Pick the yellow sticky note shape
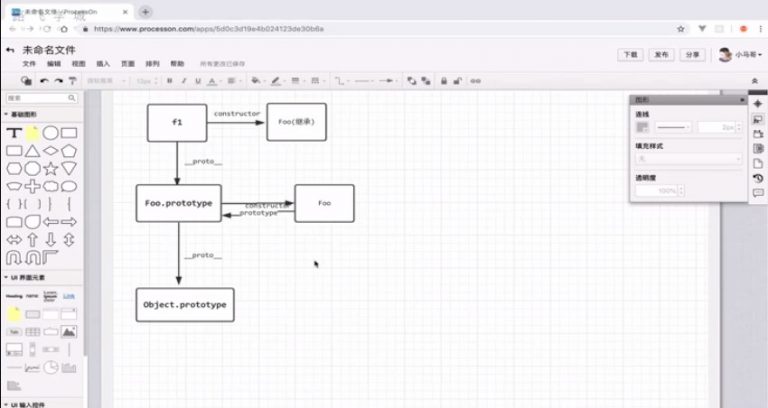The image size is (768, 408). [x=32, y=133]
